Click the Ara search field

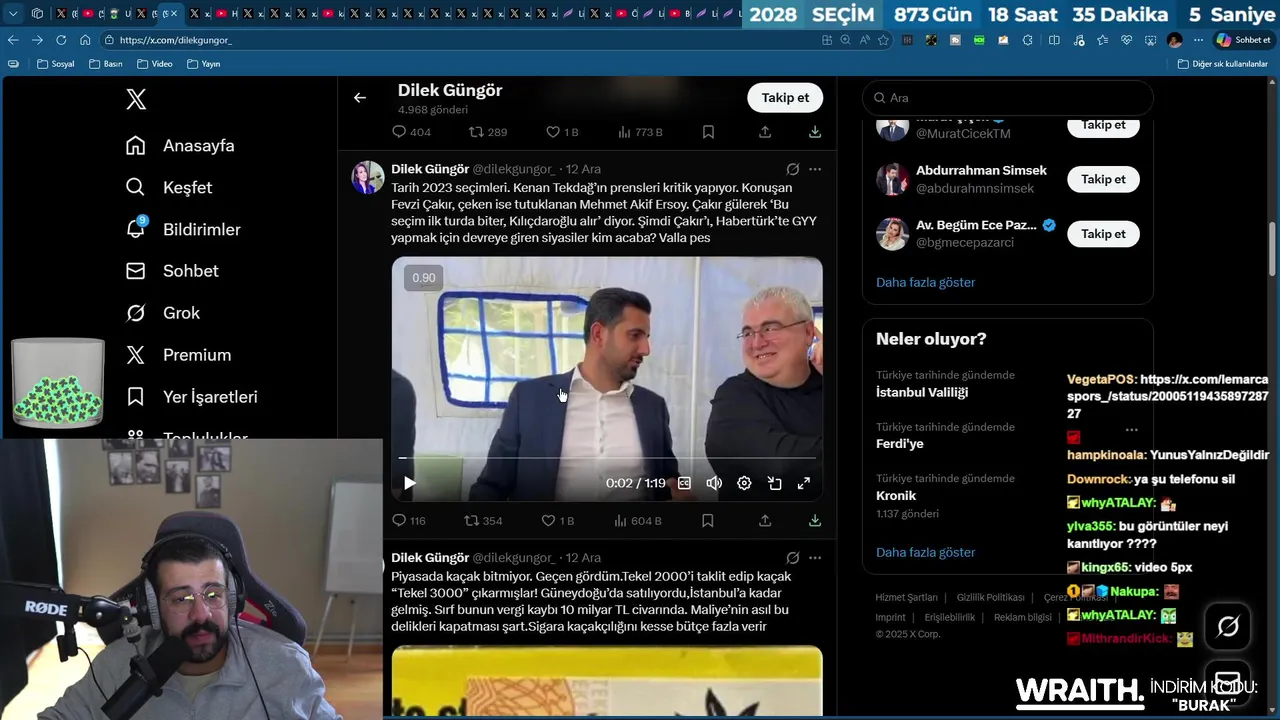click(x=1008, y=97)
